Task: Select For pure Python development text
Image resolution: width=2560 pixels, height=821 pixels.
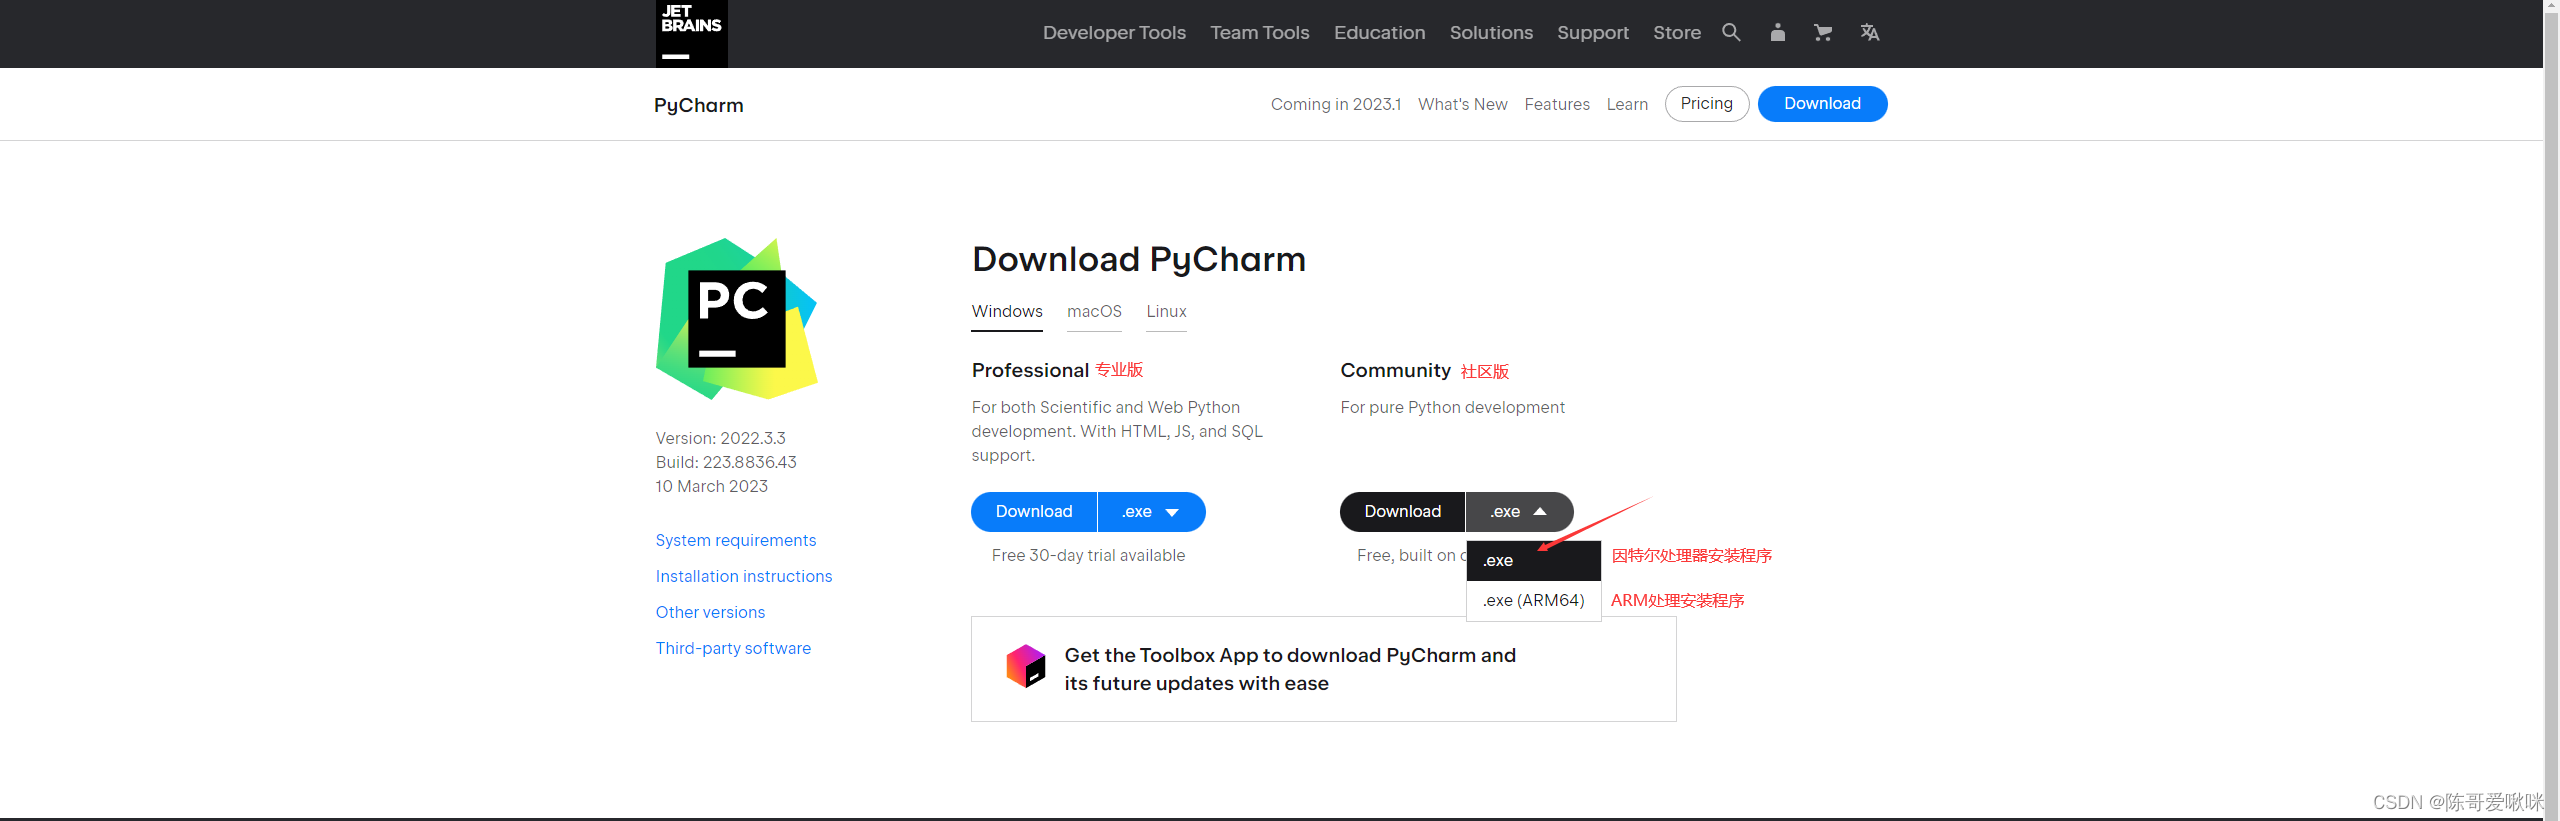Action: [x=1452, y=408]
